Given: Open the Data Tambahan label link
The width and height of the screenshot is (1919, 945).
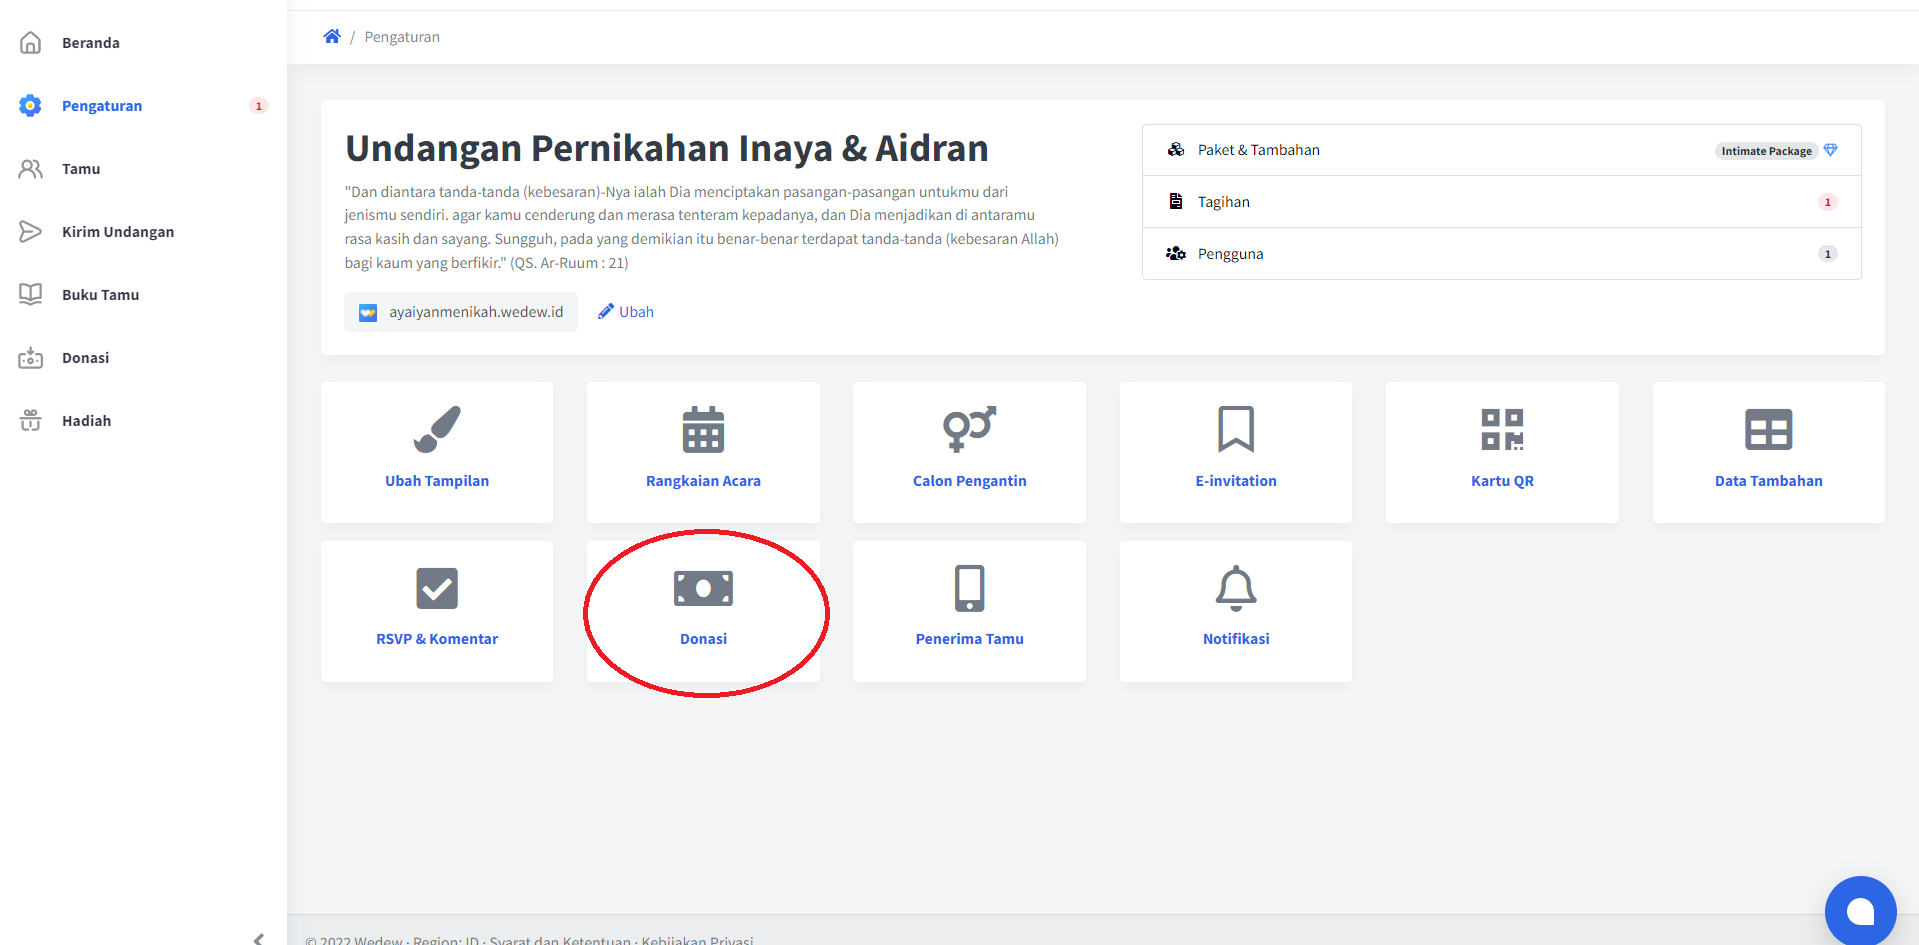Looking at the screenshot, I should pyautogui.click(x=1768, y=481).
